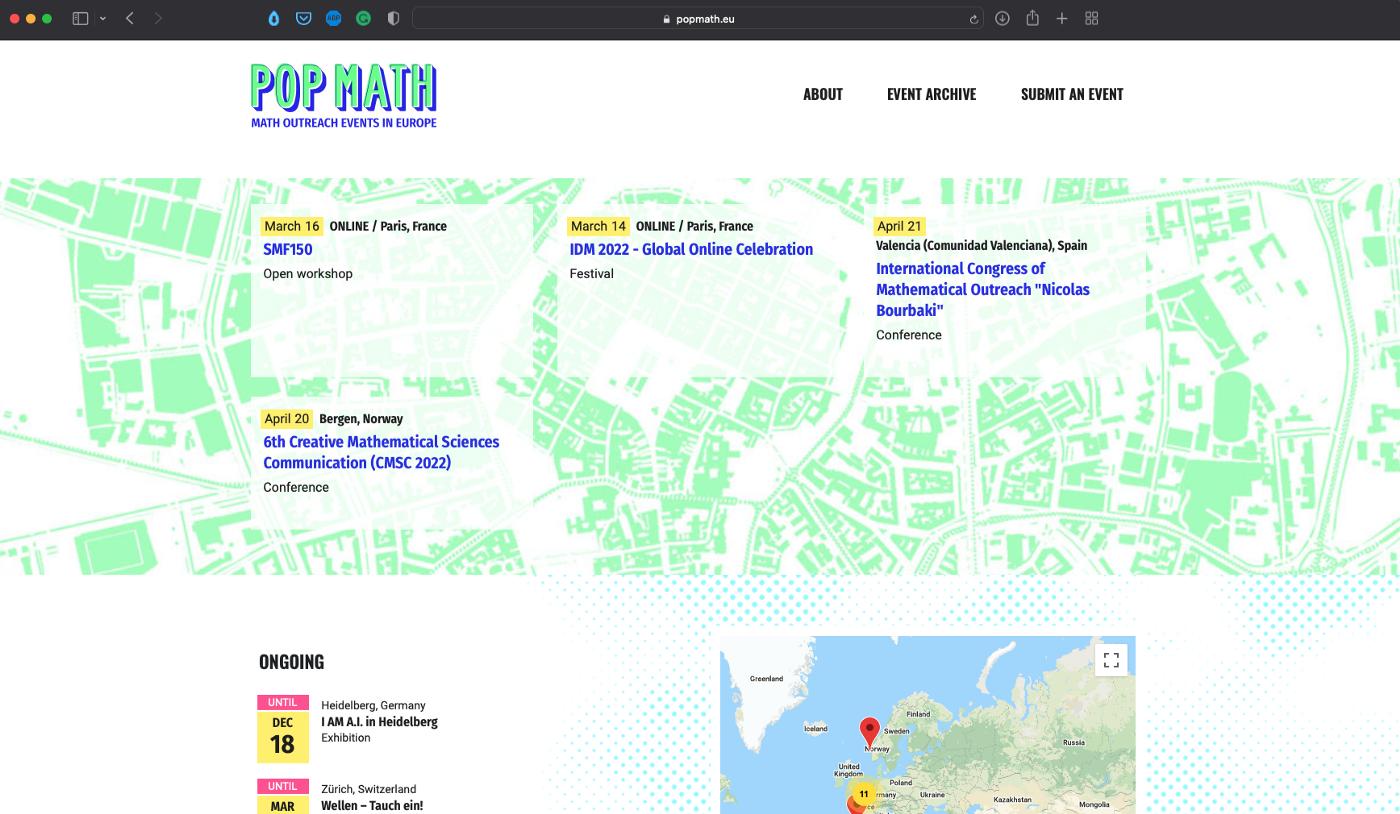Viewport: 1400px width, 814px height.
Task: Open the SMF150 event link
Action: coord(287,250)
